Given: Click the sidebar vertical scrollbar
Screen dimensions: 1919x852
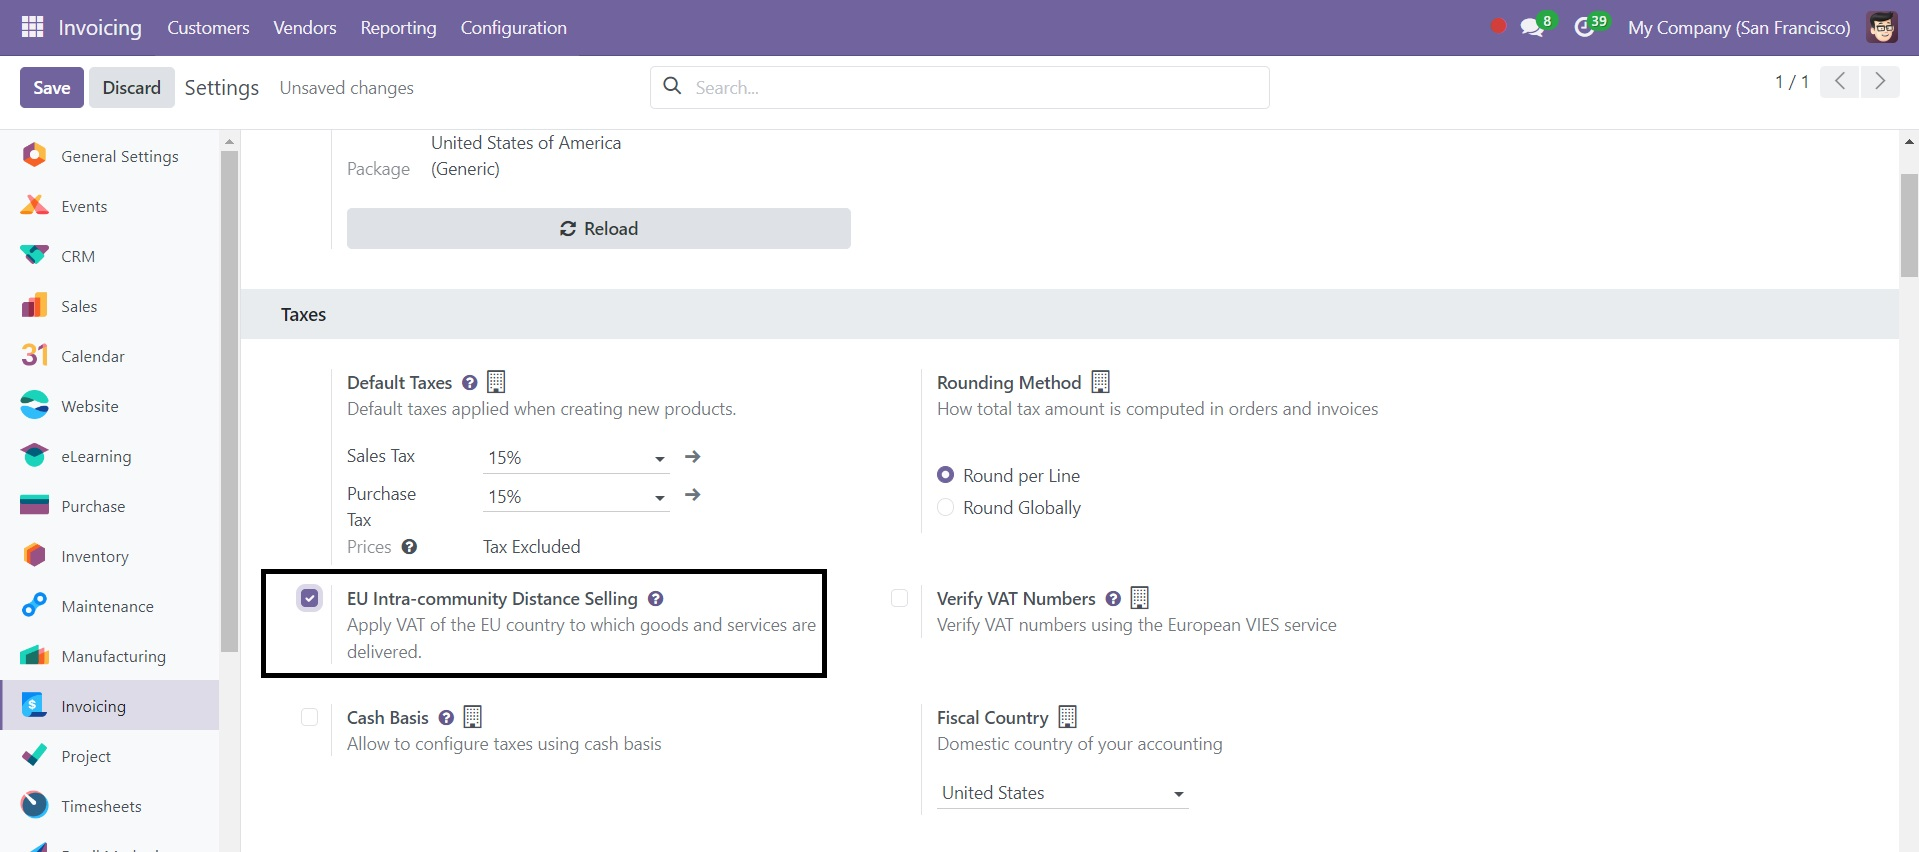Looking at the screenshot, I should coord(229,400).
